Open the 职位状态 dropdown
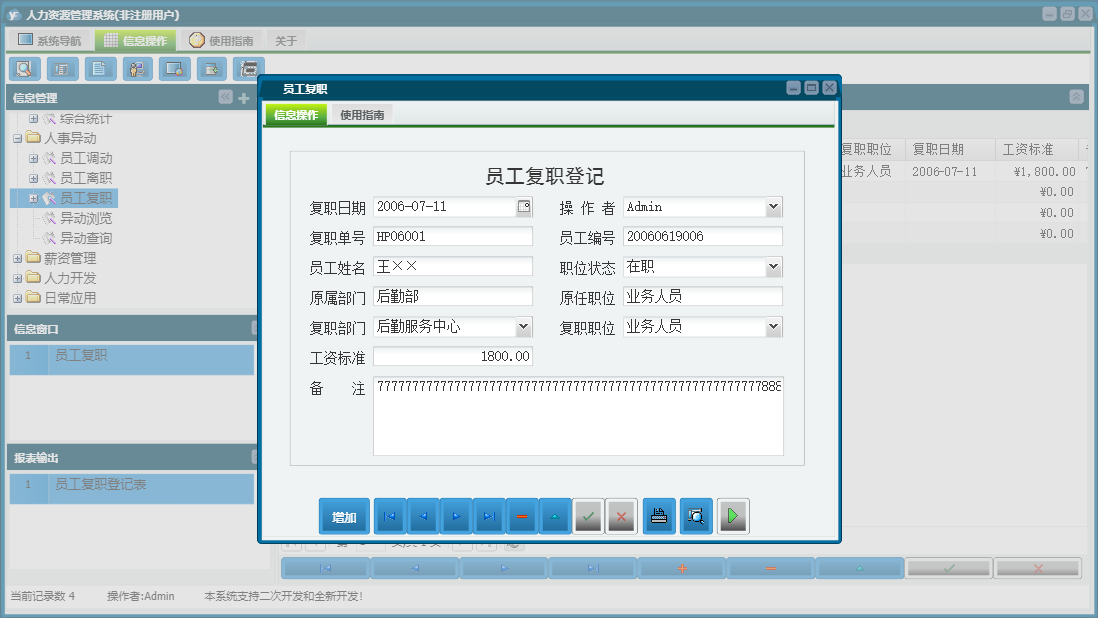This screenshot has width=1098, height=618. (x=775, y=267)
